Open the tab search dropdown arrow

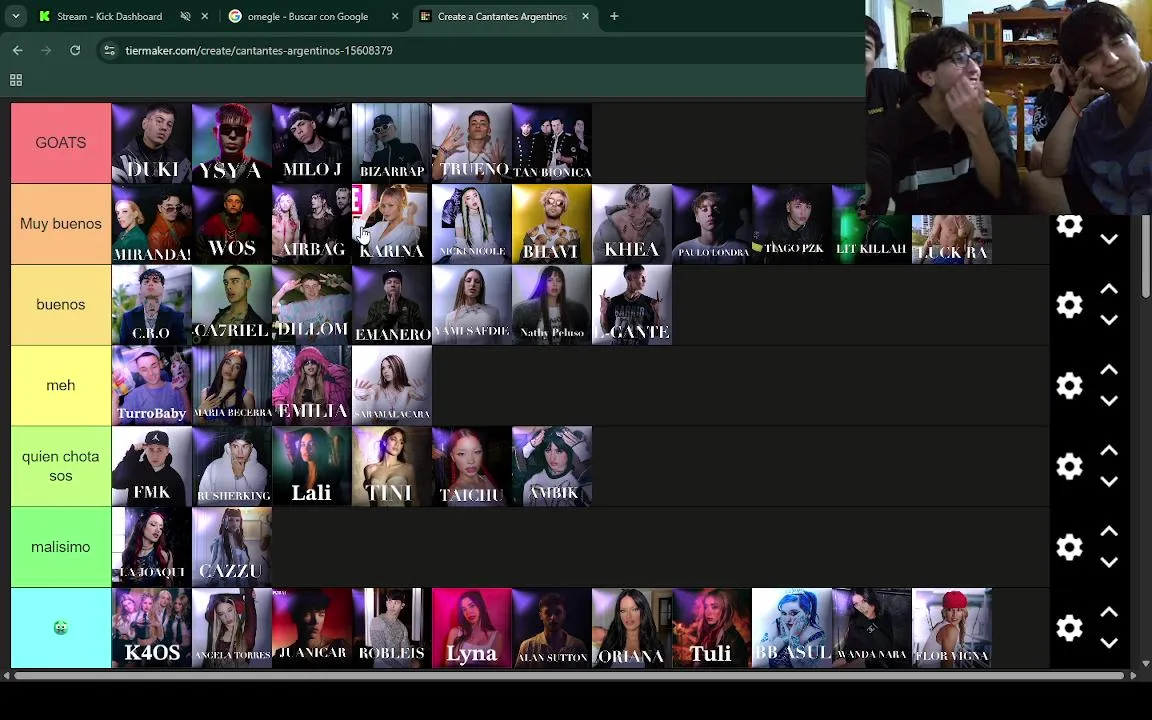click(15, 16)
